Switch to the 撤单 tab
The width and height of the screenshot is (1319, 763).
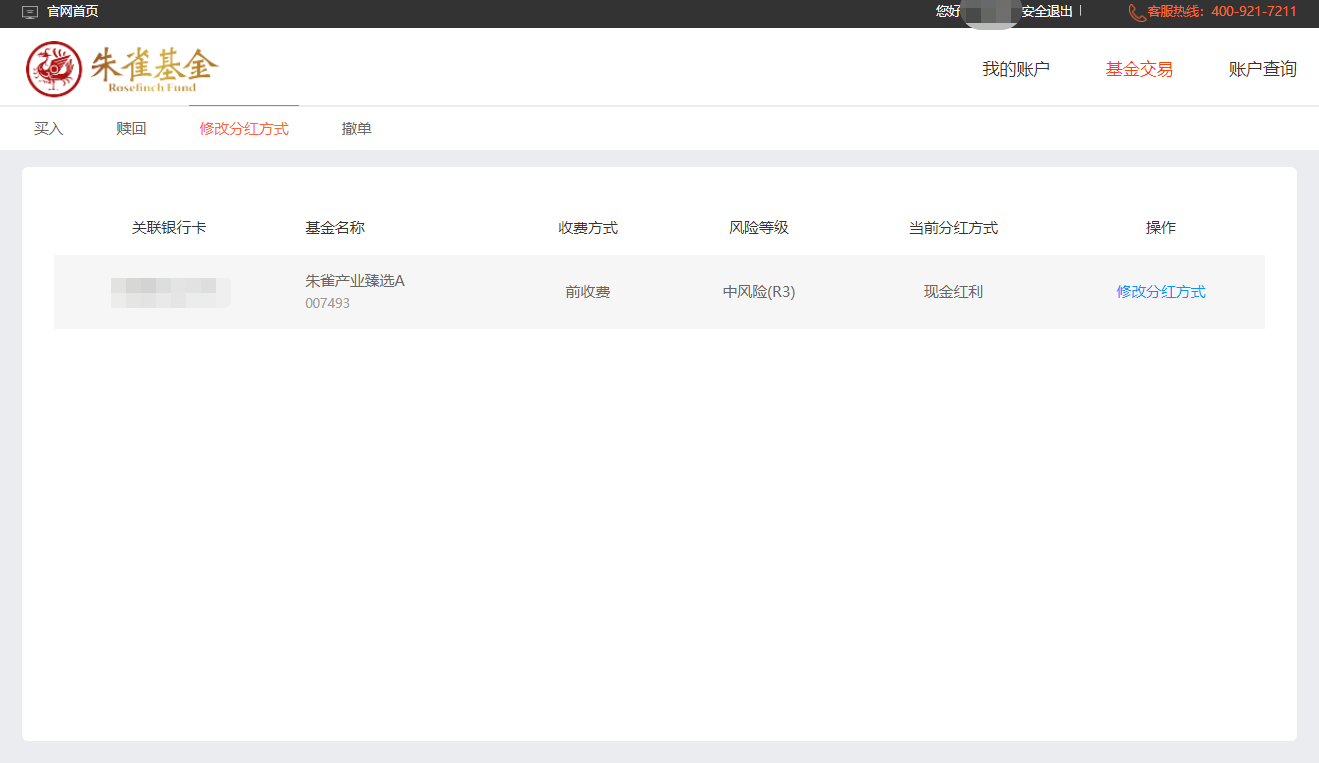(x=356, y=129)
